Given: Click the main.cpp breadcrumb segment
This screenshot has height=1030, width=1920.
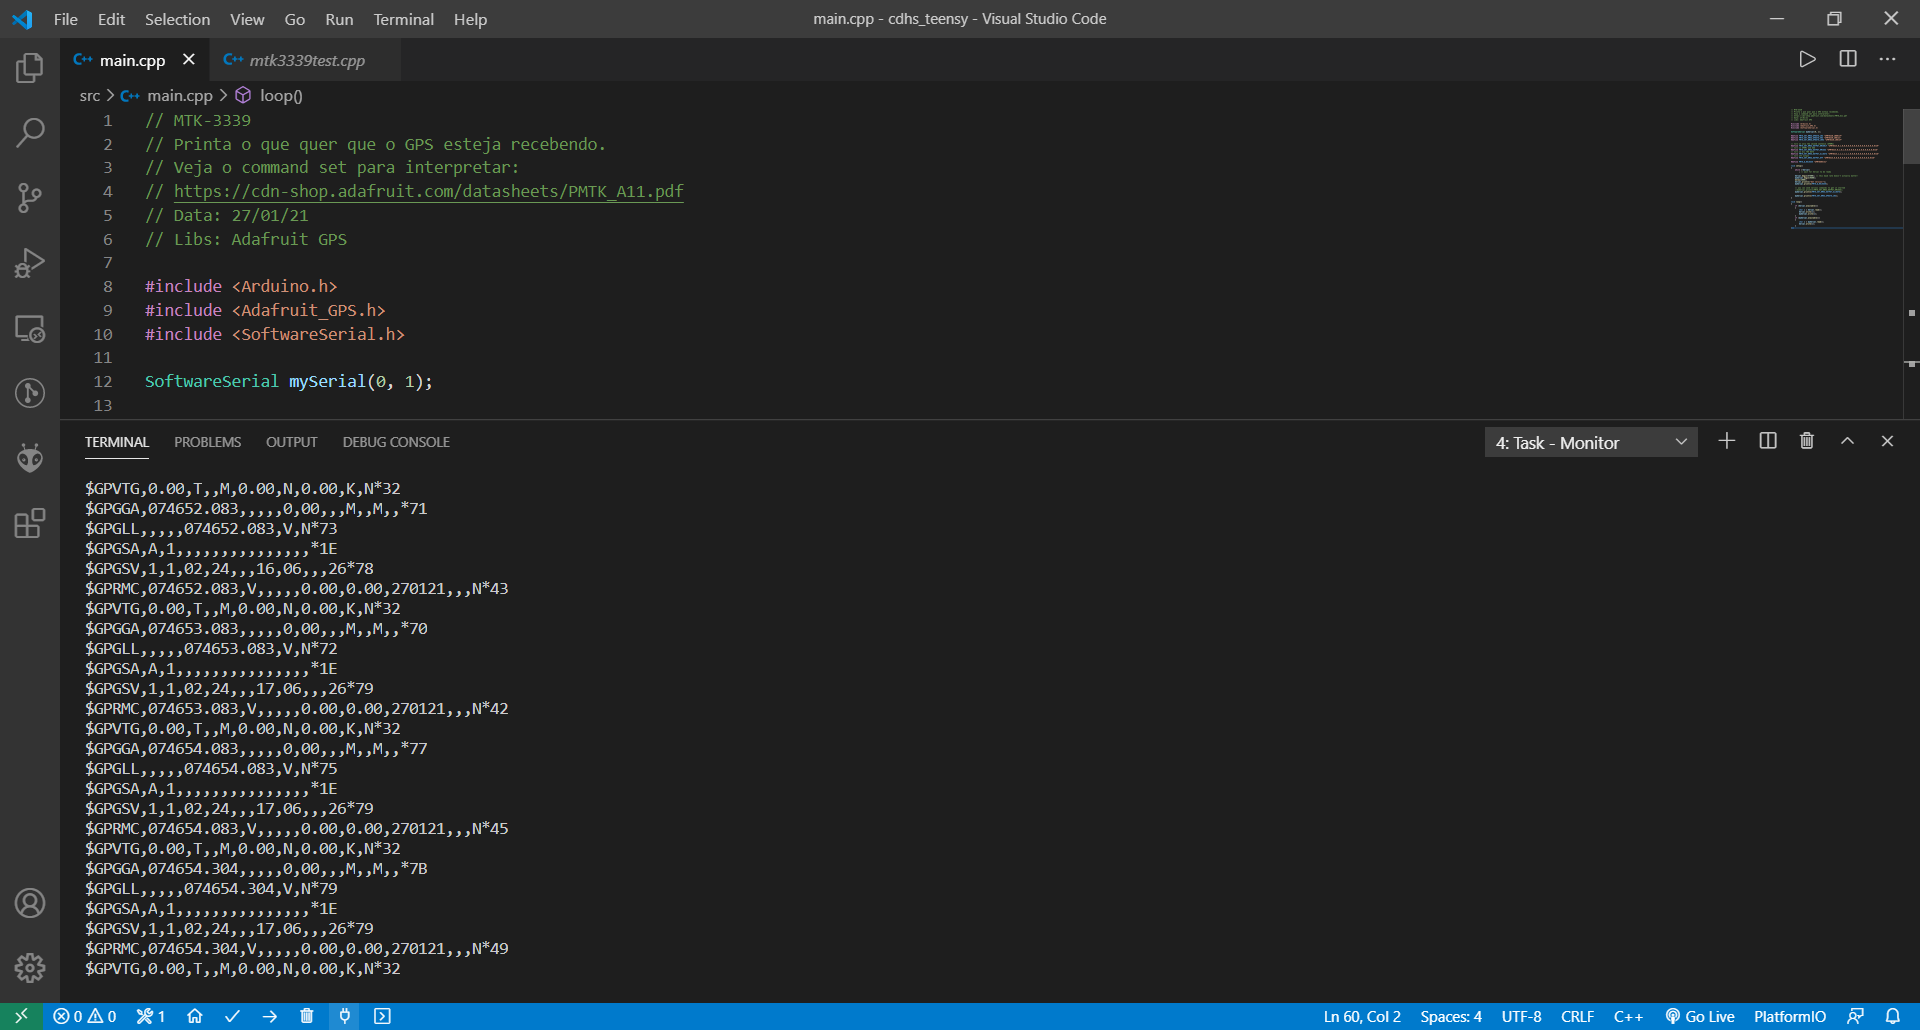Looking at the screenshot, I should click(179, 96).
